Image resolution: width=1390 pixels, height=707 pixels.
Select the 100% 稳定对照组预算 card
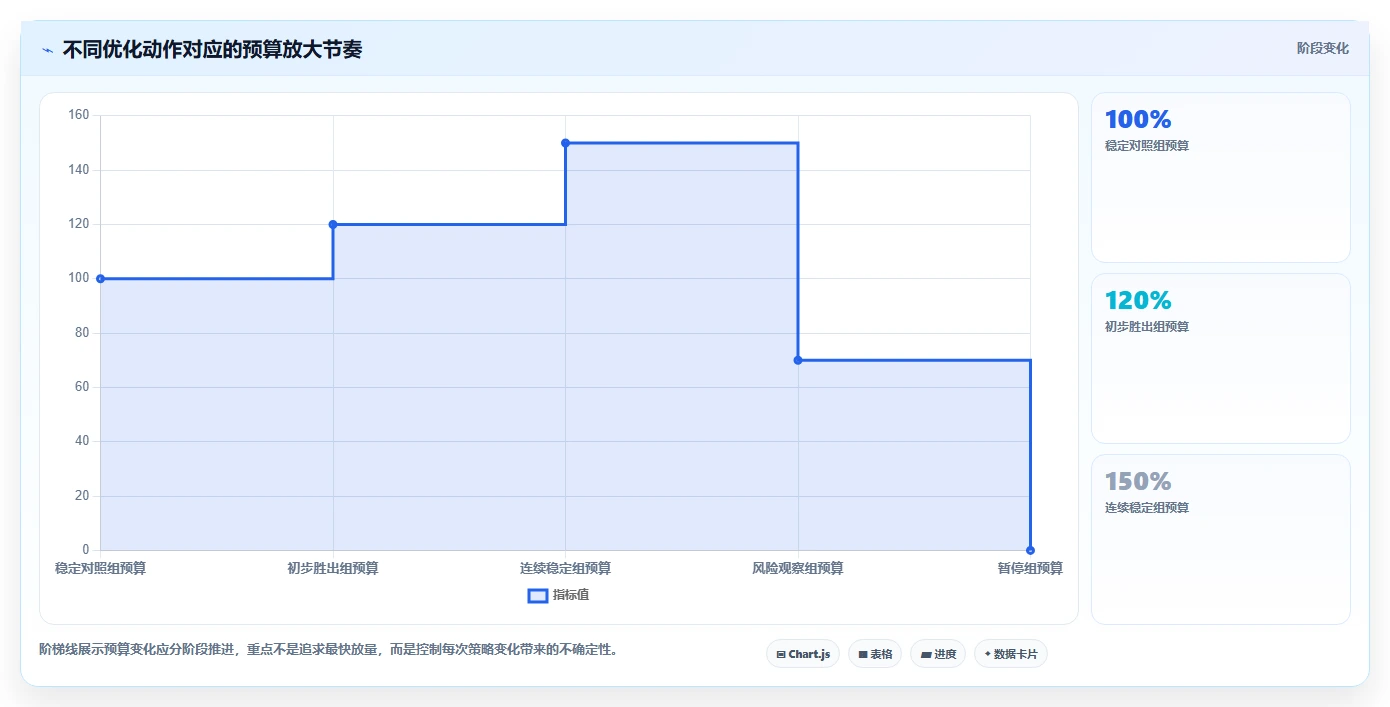[x=1221, y=177]
